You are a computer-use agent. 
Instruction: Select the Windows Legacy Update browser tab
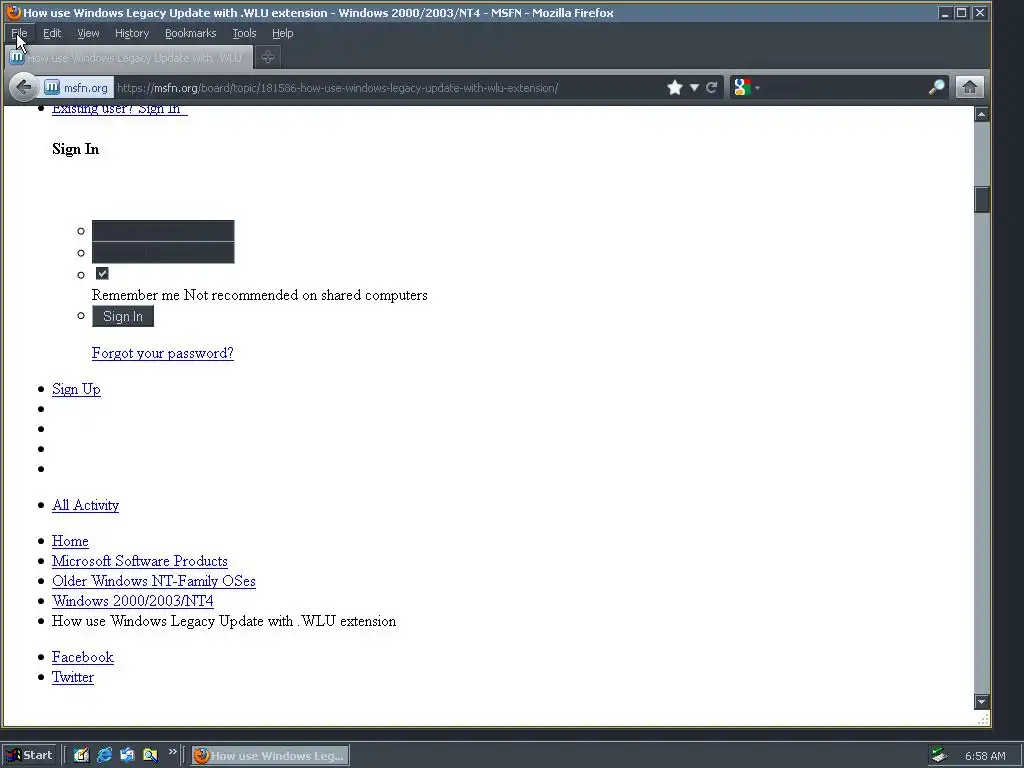pos(129,58)
